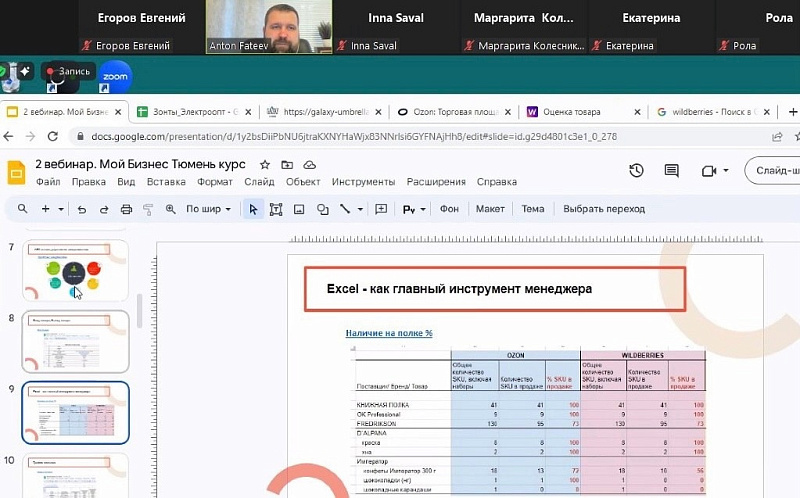The width and height of the screenshot is (800, 498).
Task: Click the move to folder icon
Action: (287, 165)
